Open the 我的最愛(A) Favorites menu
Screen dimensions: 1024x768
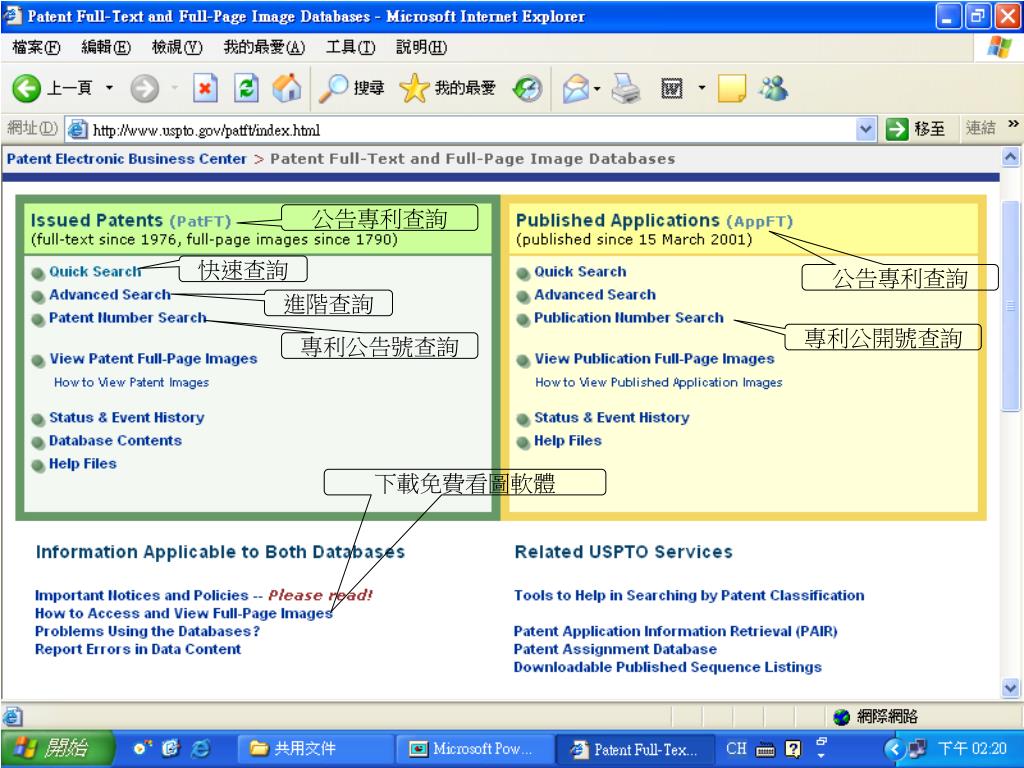click(x=264, y=48)
